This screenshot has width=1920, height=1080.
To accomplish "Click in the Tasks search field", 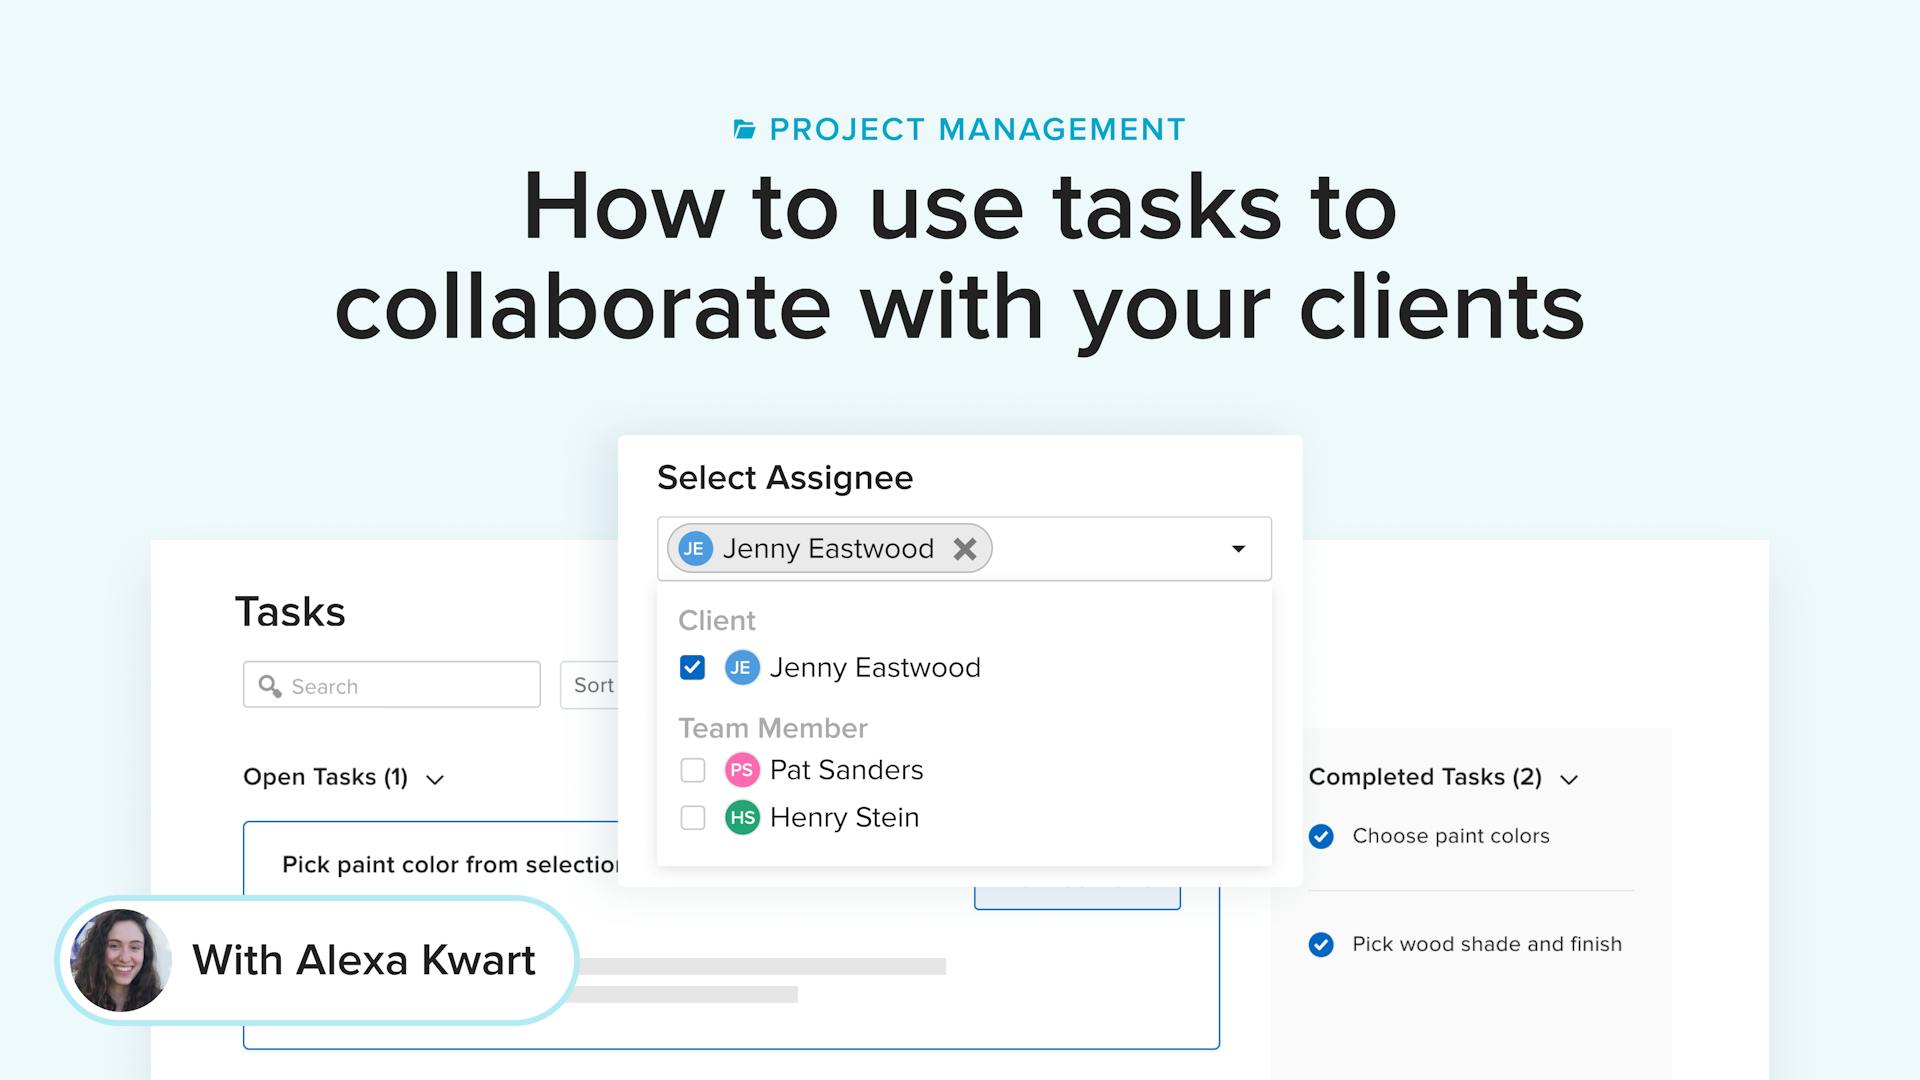I will (410, 686).
